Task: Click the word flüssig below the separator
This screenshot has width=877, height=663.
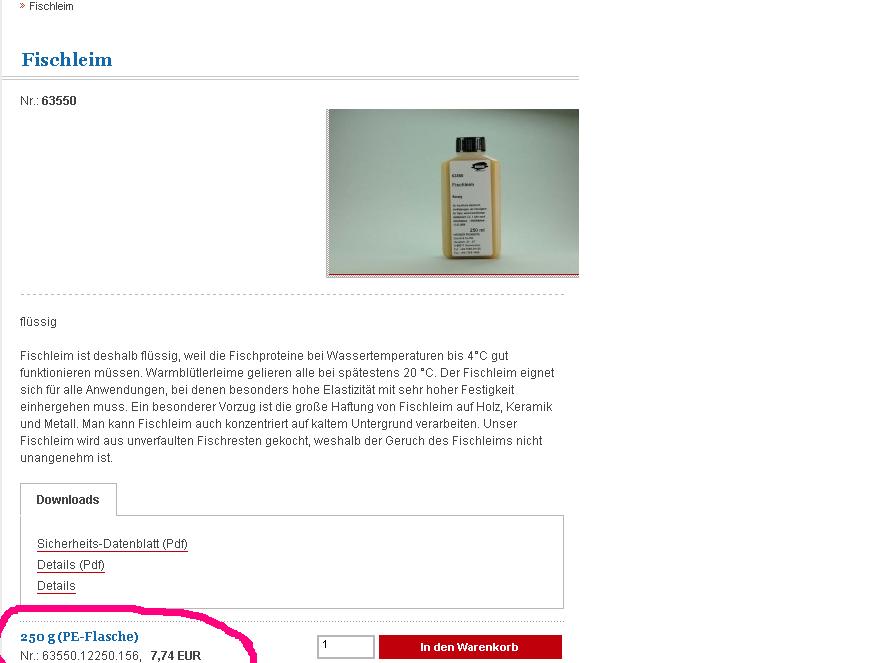Action: [x=38, y=322]
